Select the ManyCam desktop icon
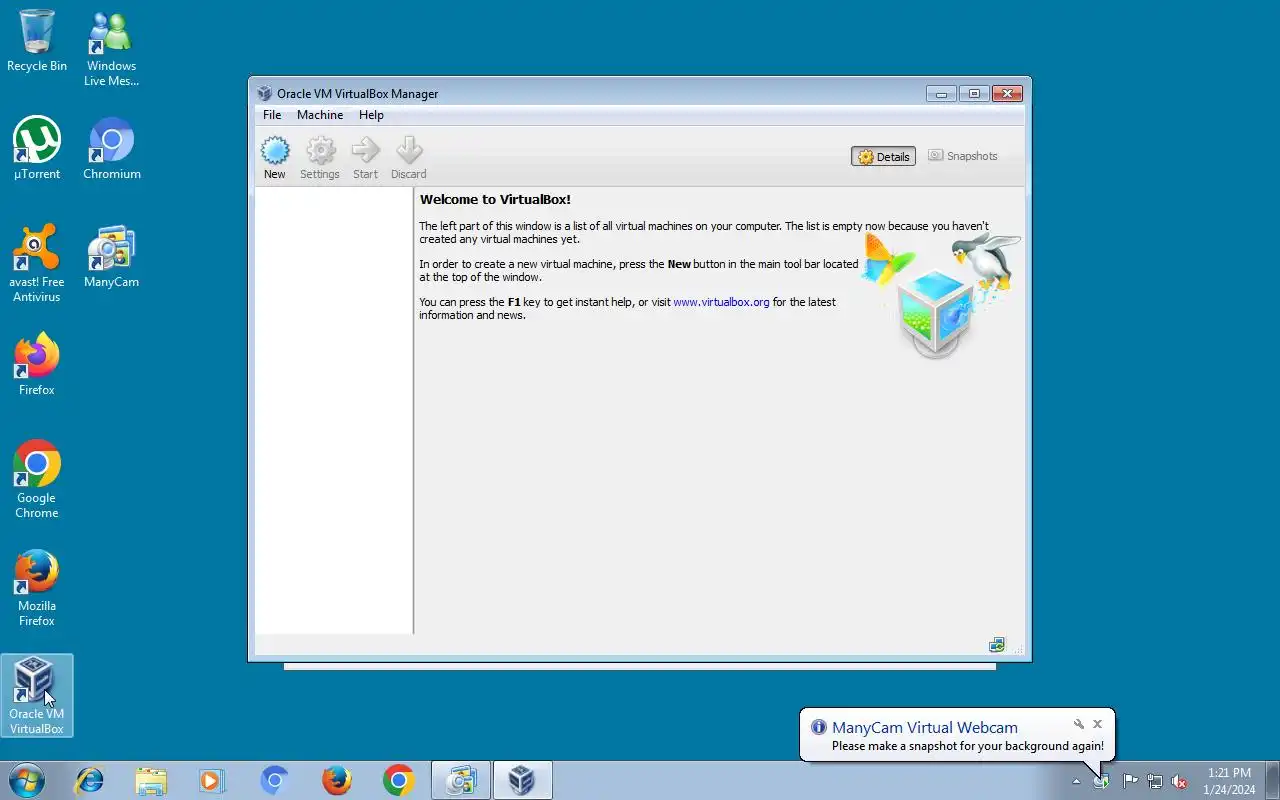Viewport: 1280px width, 800px height. pyautogui.click(x=111, y=257)
